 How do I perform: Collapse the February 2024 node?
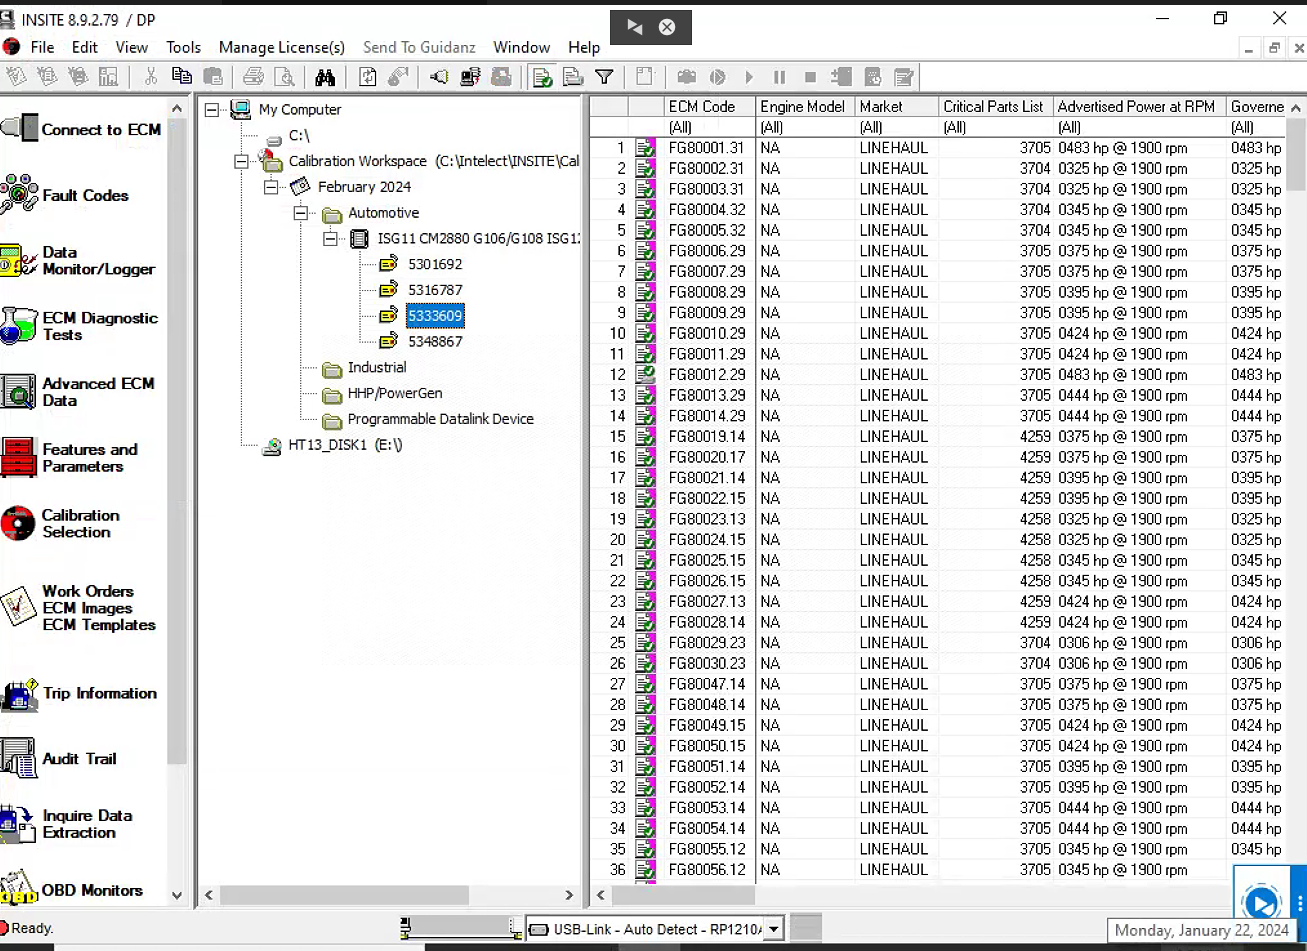(x=271, y=187)
